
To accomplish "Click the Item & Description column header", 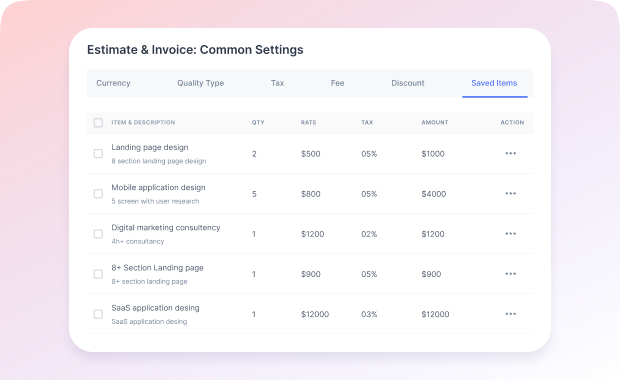I will (x=143, y=123).
